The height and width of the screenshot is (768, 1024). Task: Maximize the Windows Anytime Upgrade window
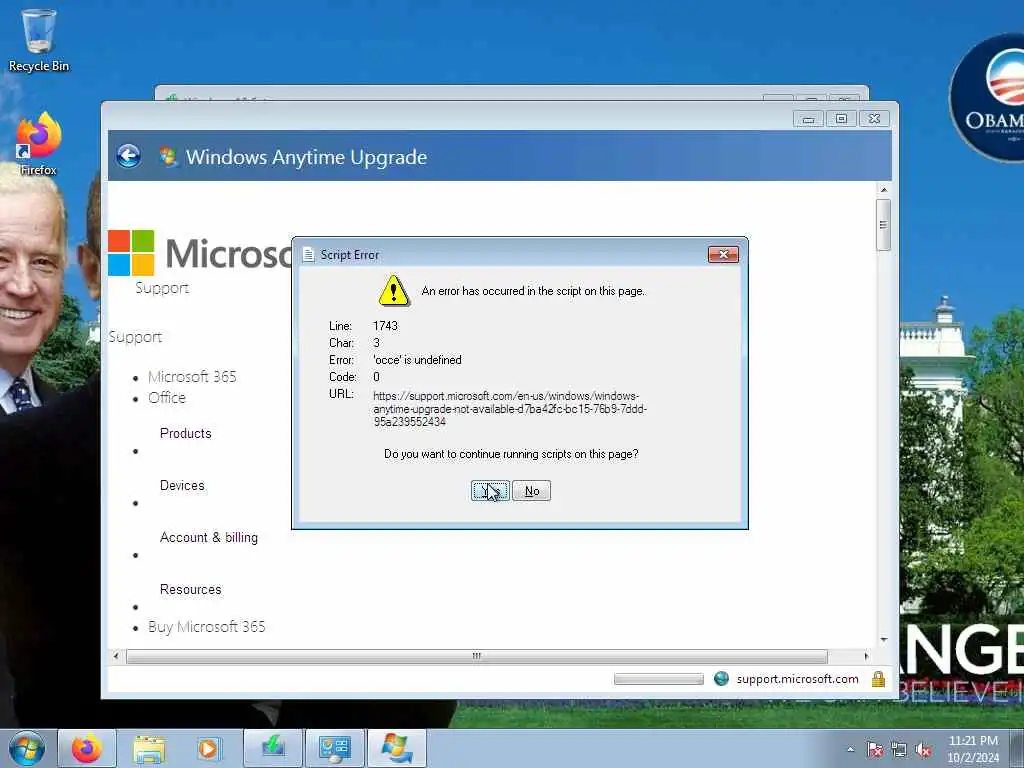(841, 119)
